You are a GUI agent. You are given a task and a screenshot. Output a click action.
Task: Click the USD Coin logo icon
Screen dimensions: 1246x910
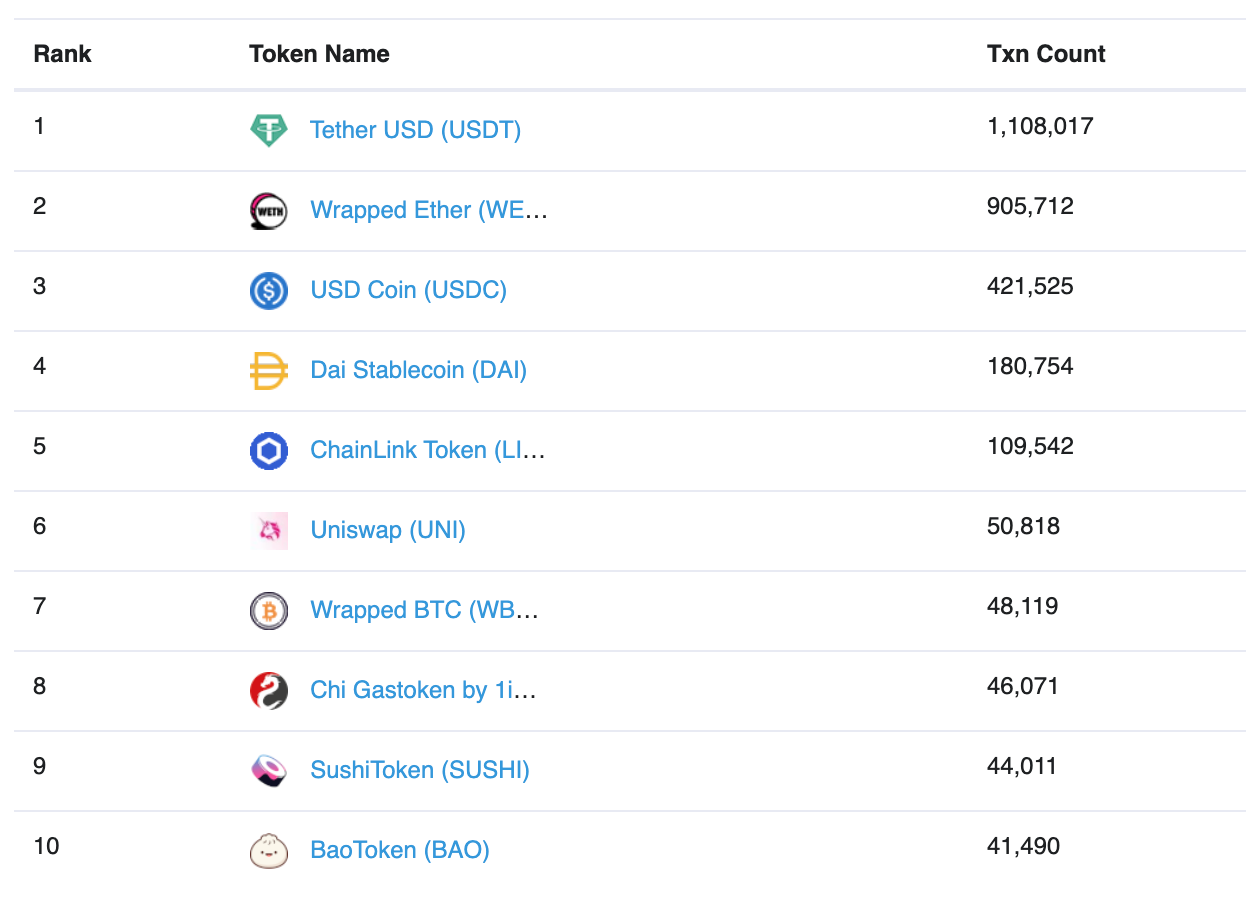tap(268, 290)
